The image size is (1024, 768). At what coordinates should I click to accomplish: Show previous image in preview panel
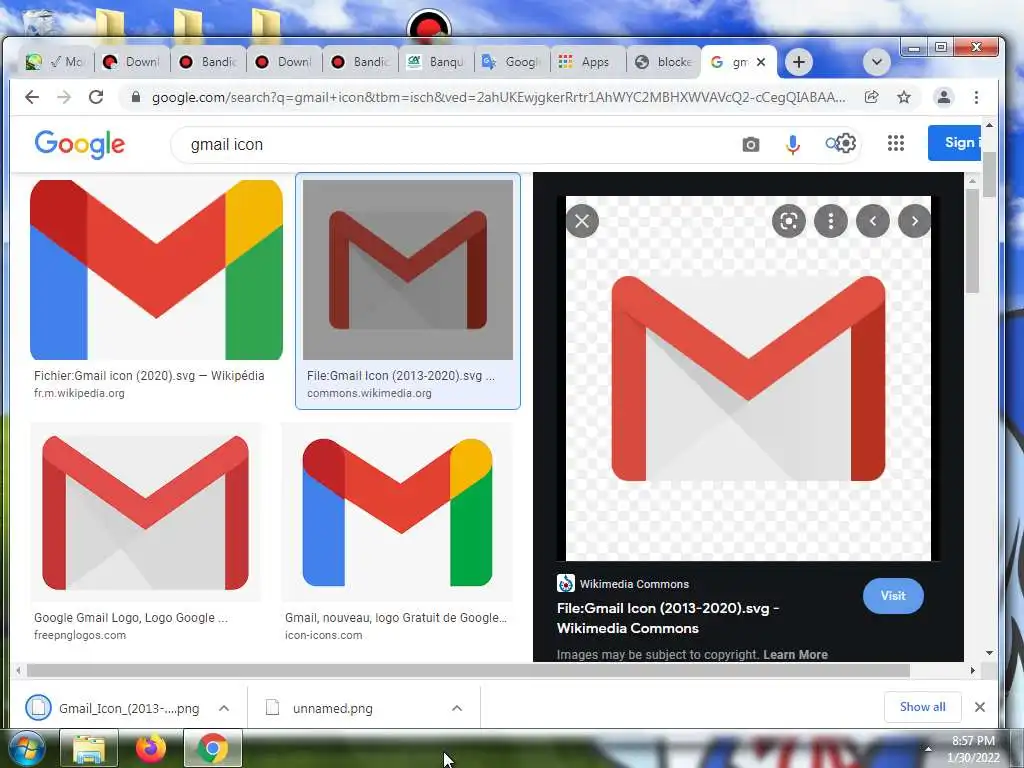point(873,221)
